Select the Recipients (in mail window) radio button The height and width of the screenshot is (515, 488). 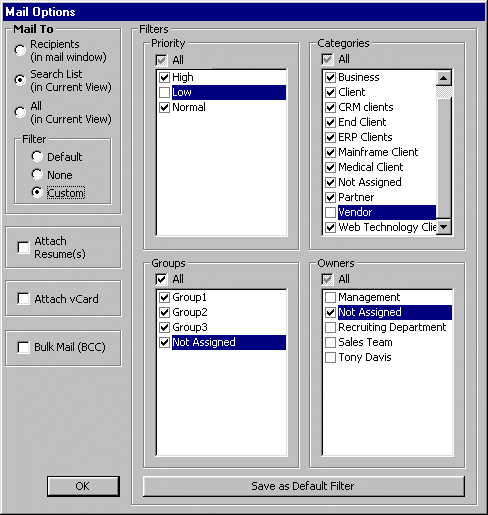(20, 50)
